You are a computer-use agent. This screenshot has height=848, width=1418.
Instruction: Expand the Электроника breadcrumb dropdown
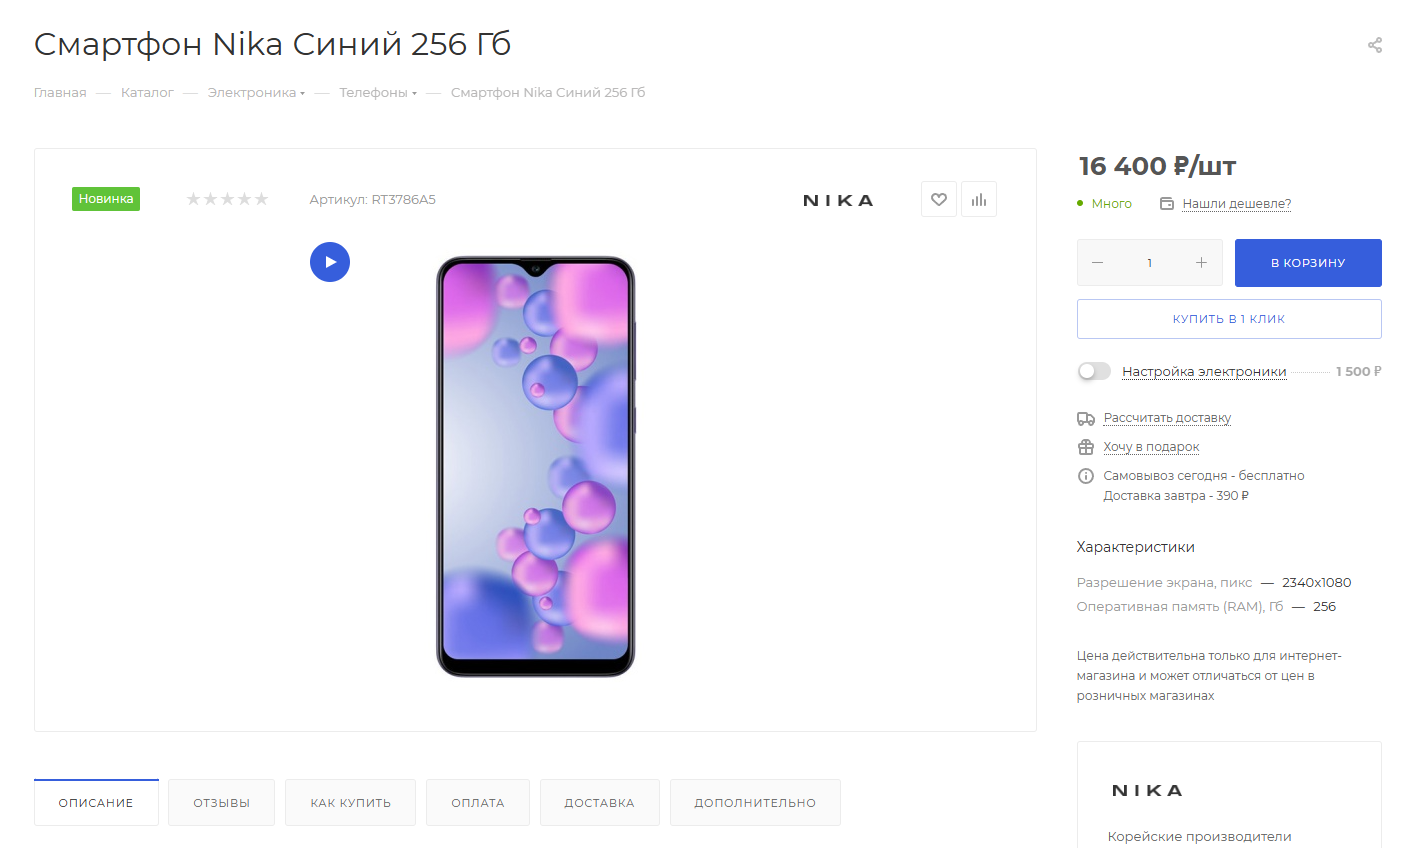(x=302, y=93)
